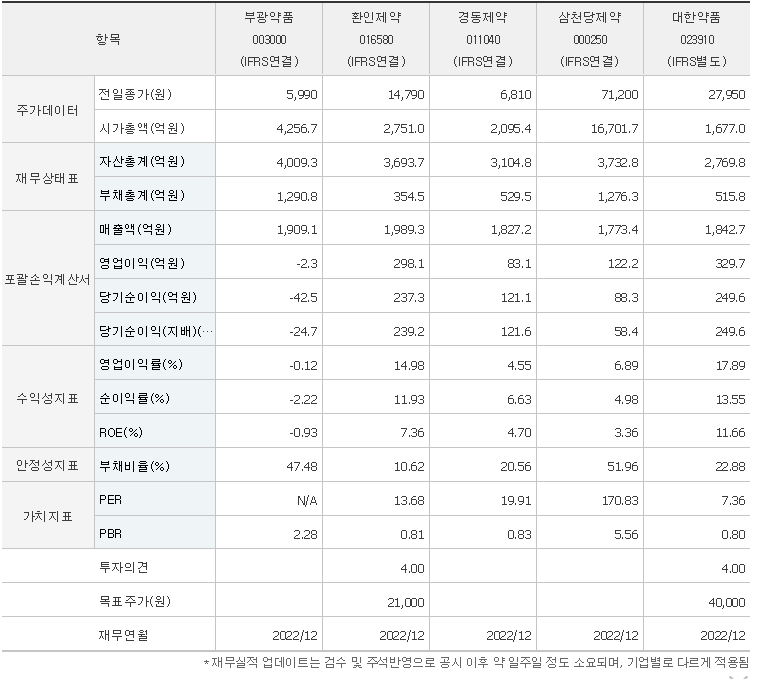Select the target price 21,000

(406, 602)
